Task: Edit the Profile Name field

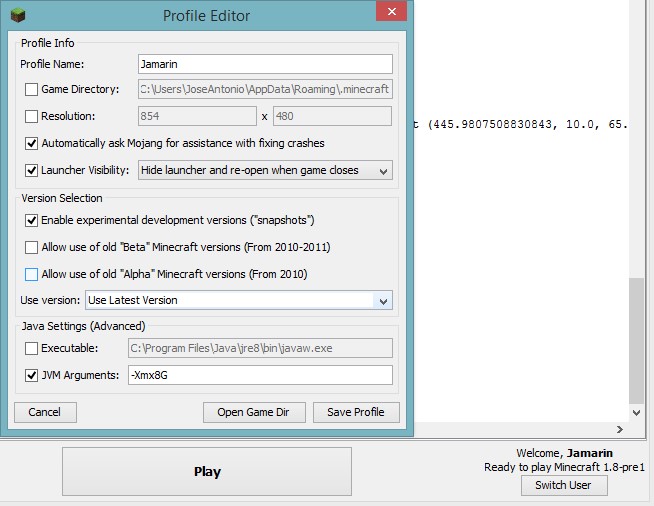Action: click(x=265, y=64)
